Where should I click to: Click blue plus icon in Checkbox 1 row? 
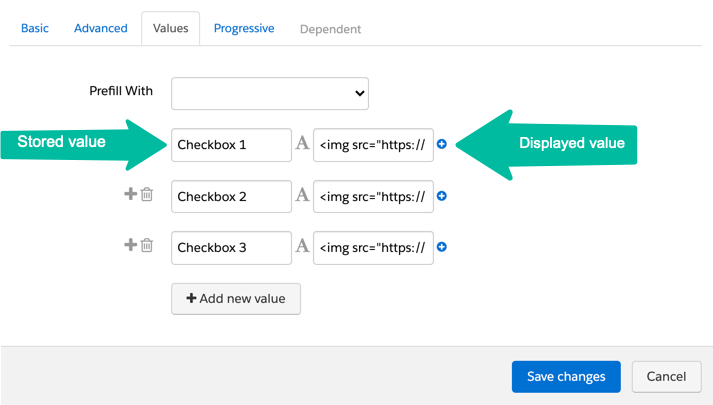[x=442, y=144]
